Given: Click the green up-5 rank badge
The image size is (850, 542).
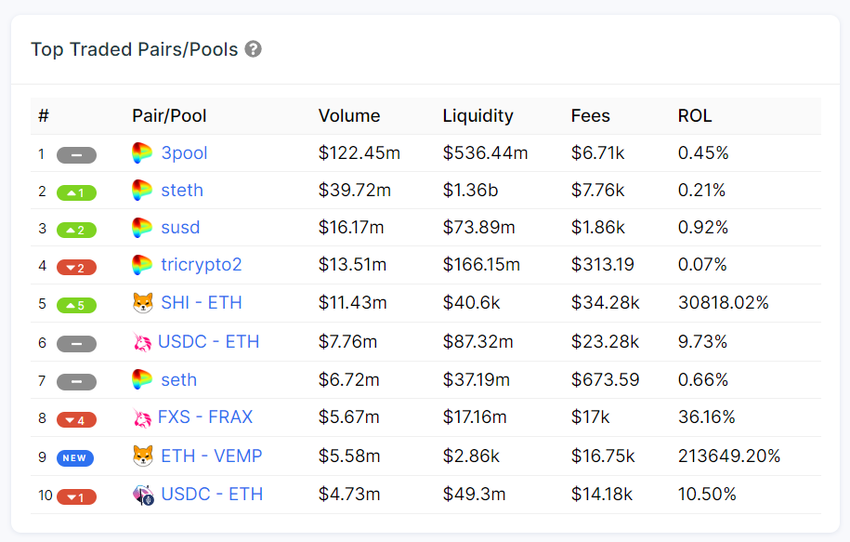Looking at the screenshot, I should (76, 305).
